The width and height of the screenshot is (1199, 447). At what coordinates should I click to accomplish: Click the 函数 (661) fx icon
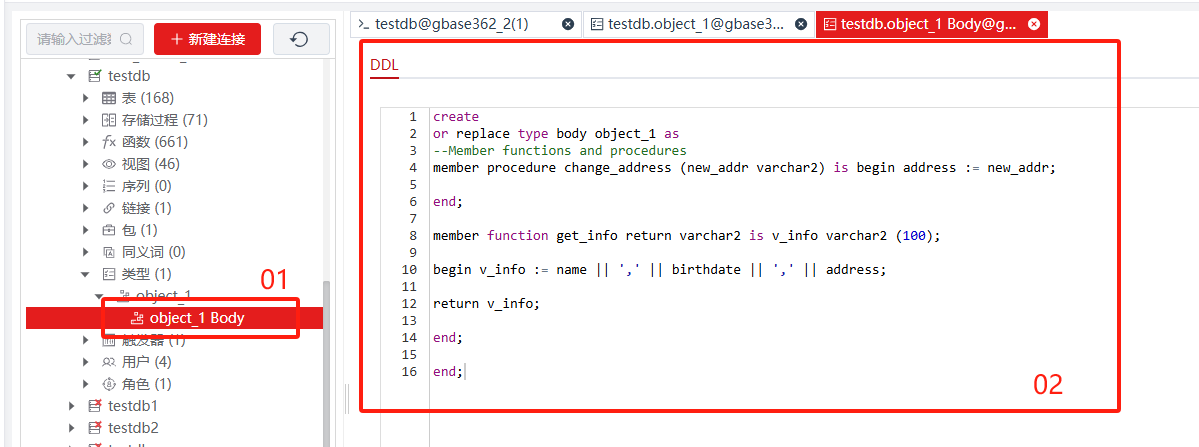109,142
